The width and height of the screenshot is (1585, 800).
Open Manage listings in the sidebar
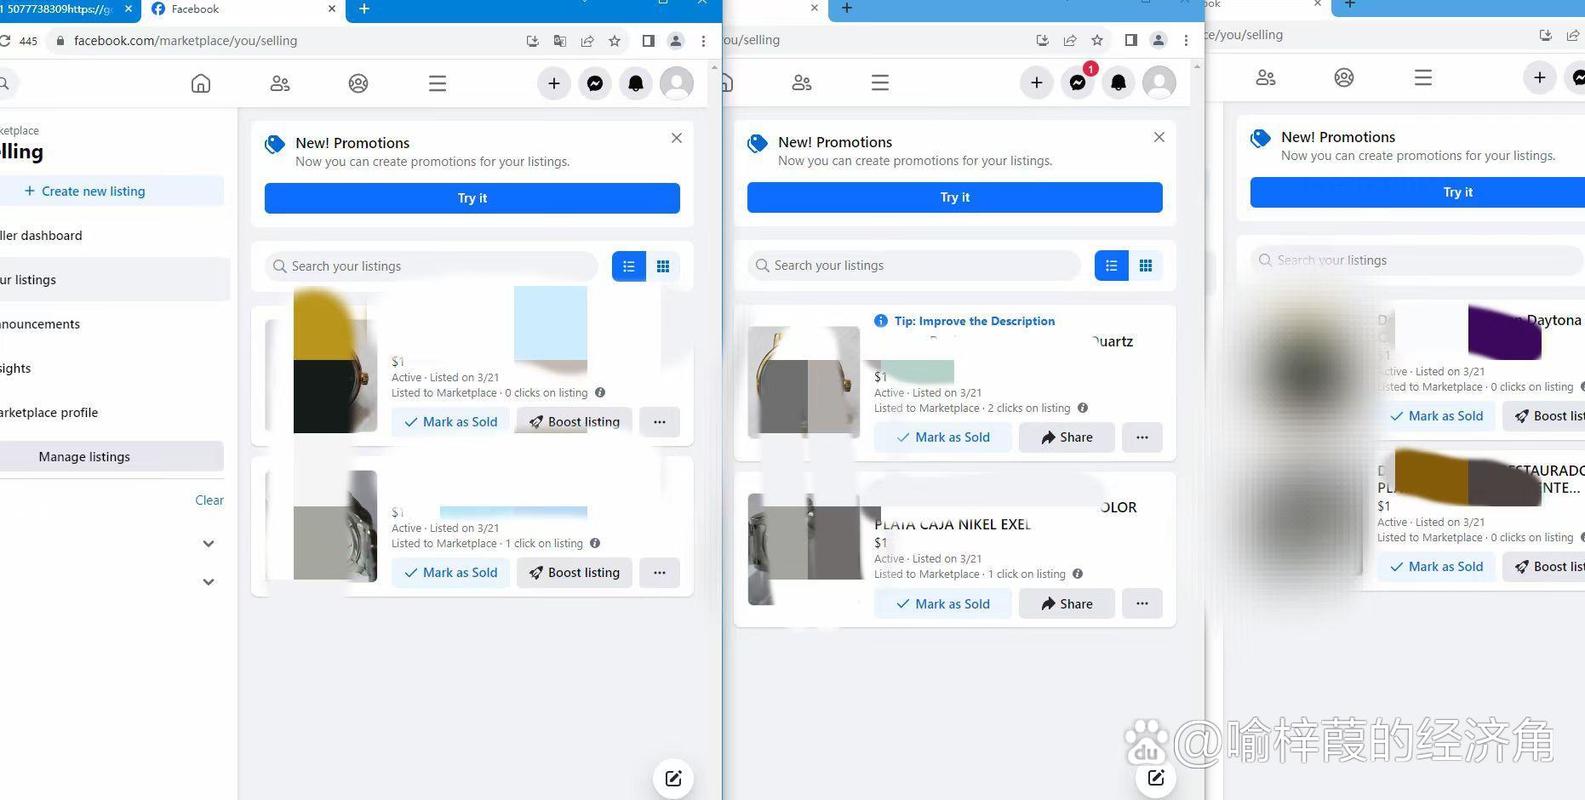[x=85, y=457]
